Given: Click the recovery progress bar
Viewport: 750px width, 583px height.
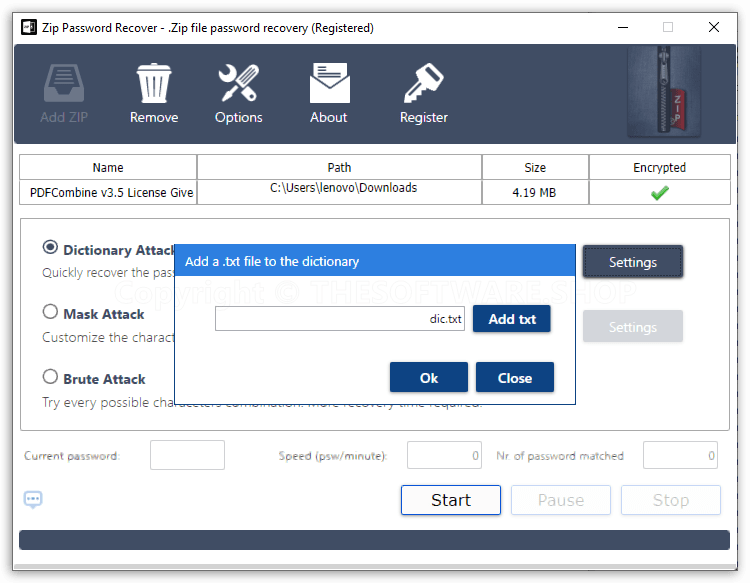Looking at the screenshot, I should (x=374, y=540).
